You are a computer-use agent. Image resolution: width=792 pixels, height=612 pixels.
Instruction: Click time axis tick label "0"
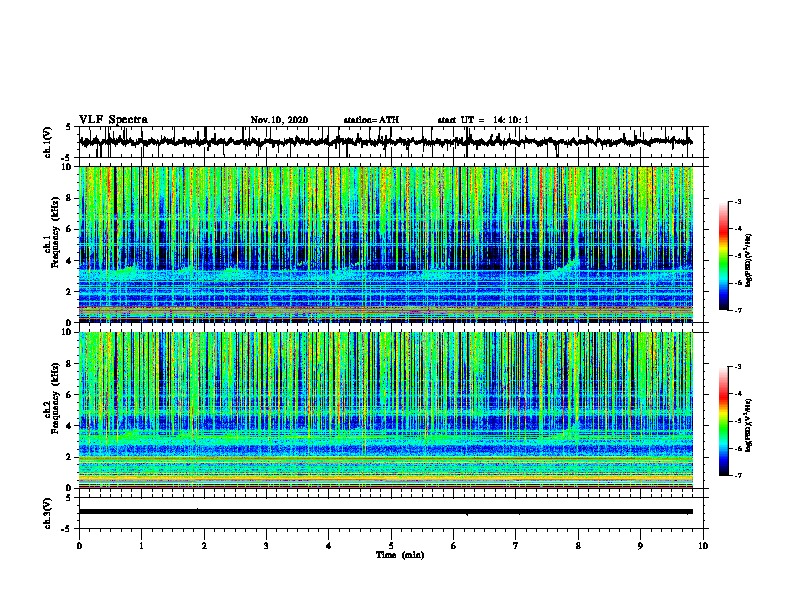pyautogui.click(x=79, y=546)
